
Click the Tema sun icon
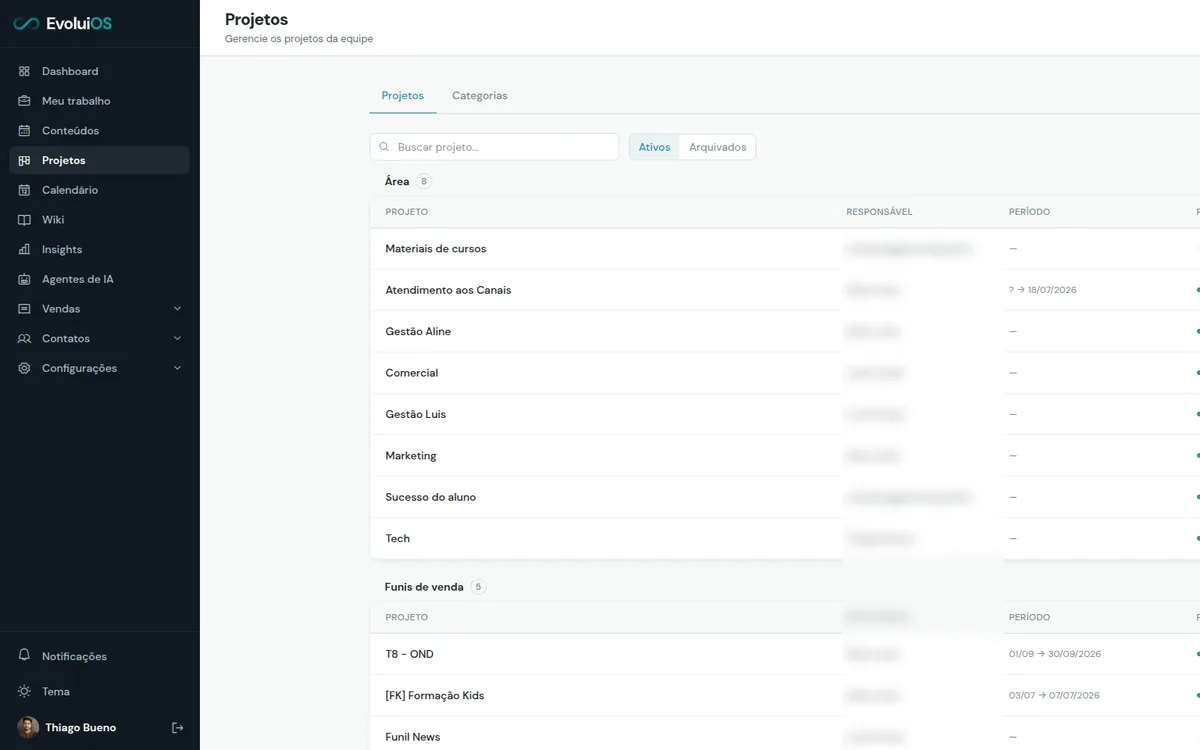click(x=24, y=691)
